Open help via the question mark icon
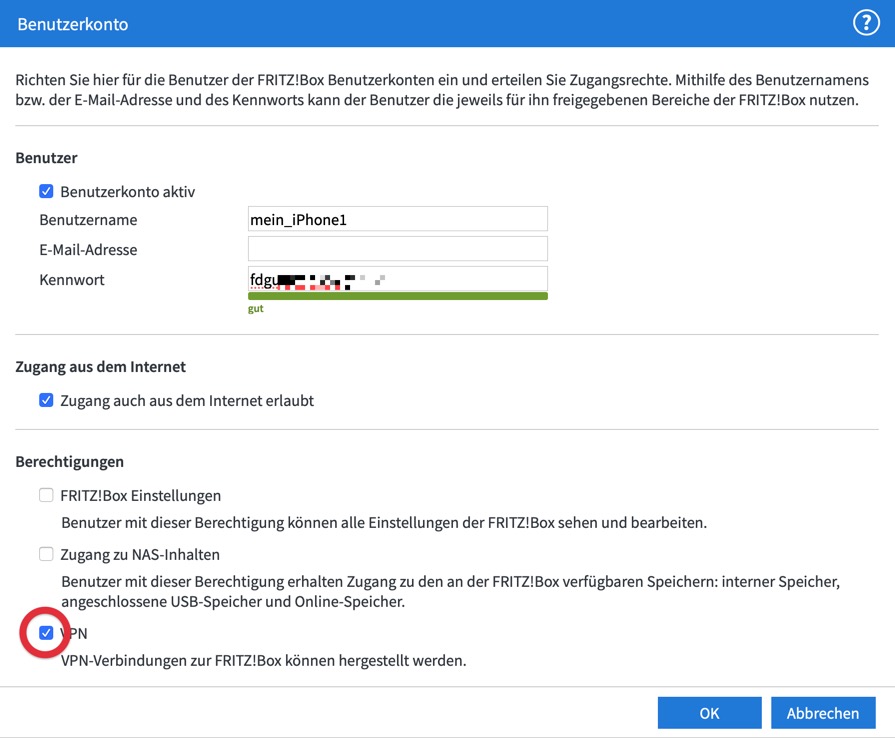 point(865,23)
